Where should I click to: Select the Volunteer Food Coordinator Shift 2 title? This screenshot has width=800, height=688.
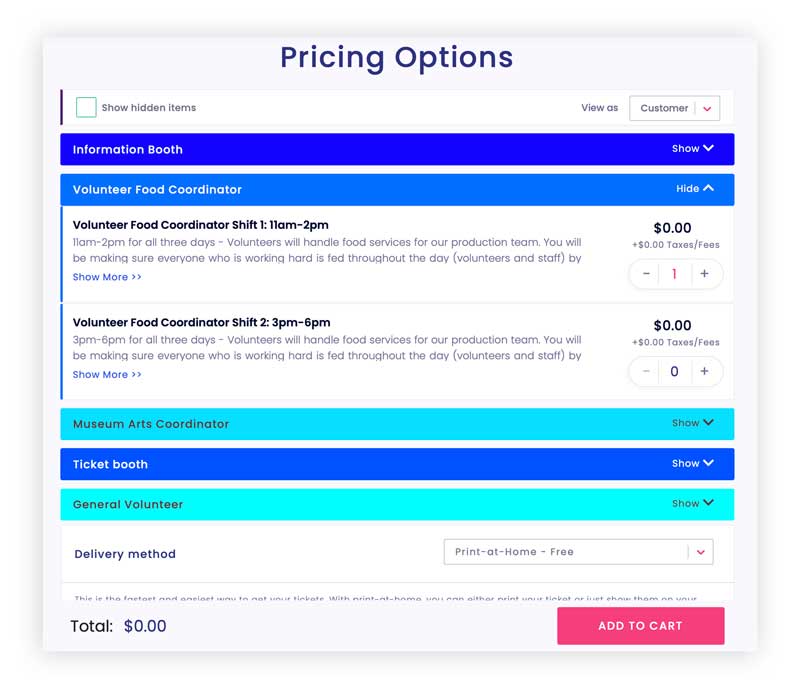pyautogui.click(x=201, y=323)
